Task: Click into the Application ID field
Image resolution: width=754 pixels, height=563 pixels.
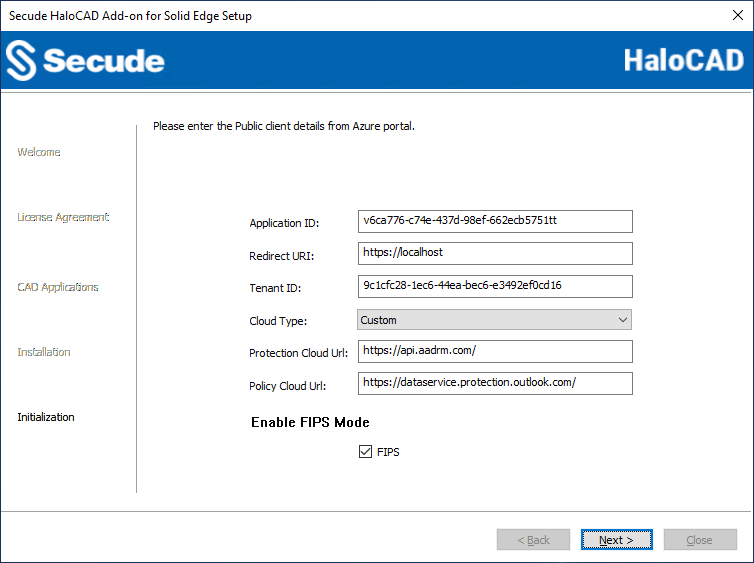Action: pyautogui.click(x=495, y=220)
